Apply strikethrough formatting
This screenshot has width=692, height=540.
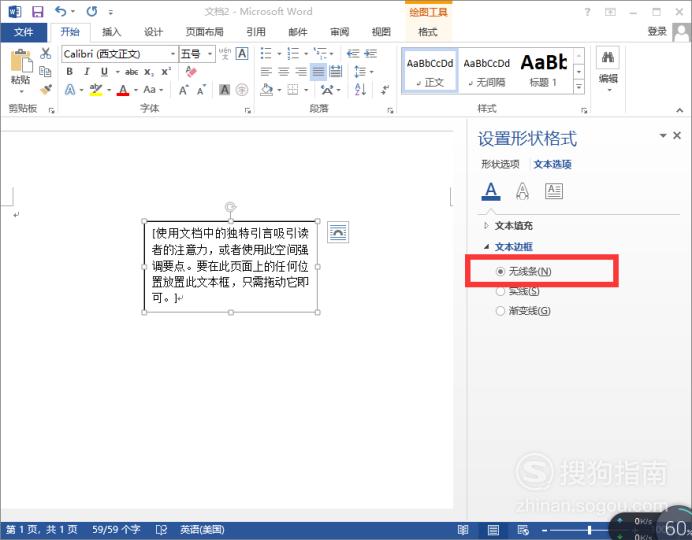click(x=132, y=71)
